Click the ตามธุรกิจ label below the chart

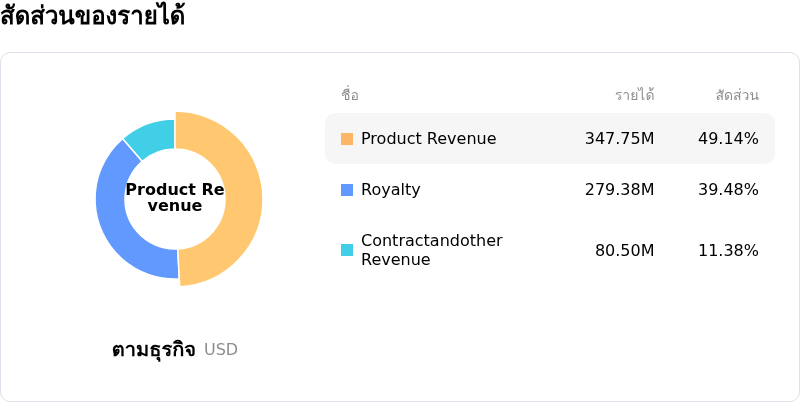(153, 350)
